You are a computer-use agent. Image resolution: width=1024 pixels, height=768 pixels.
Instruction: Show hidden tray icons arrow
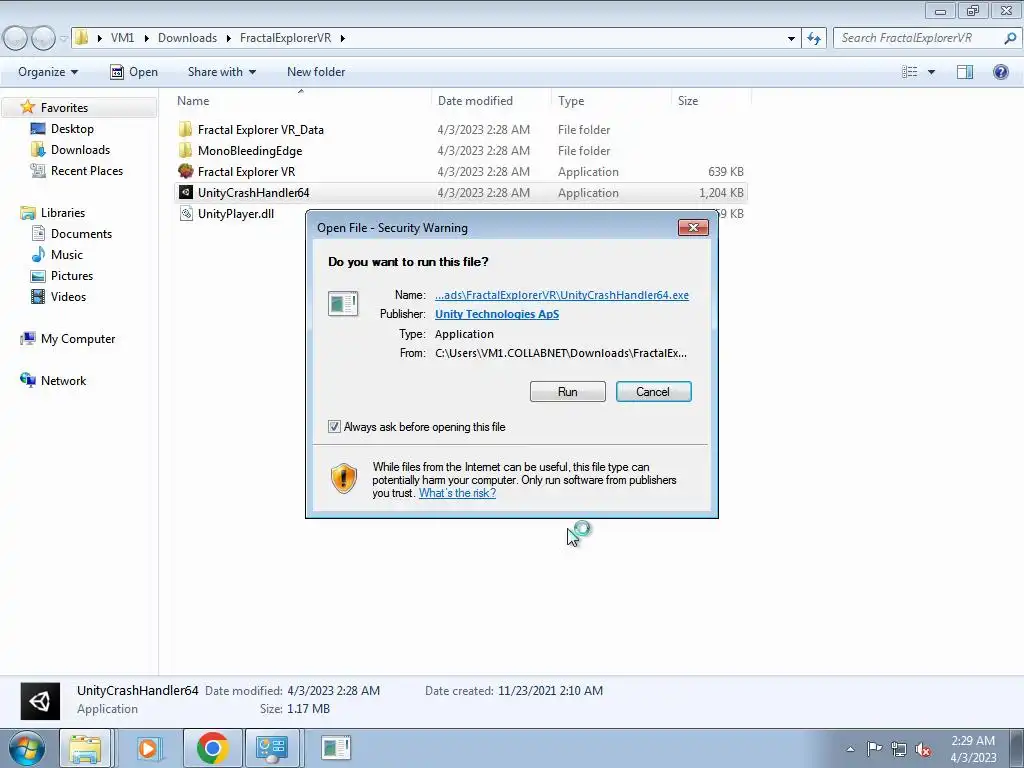pyautogui.click(x=850, y=750)
